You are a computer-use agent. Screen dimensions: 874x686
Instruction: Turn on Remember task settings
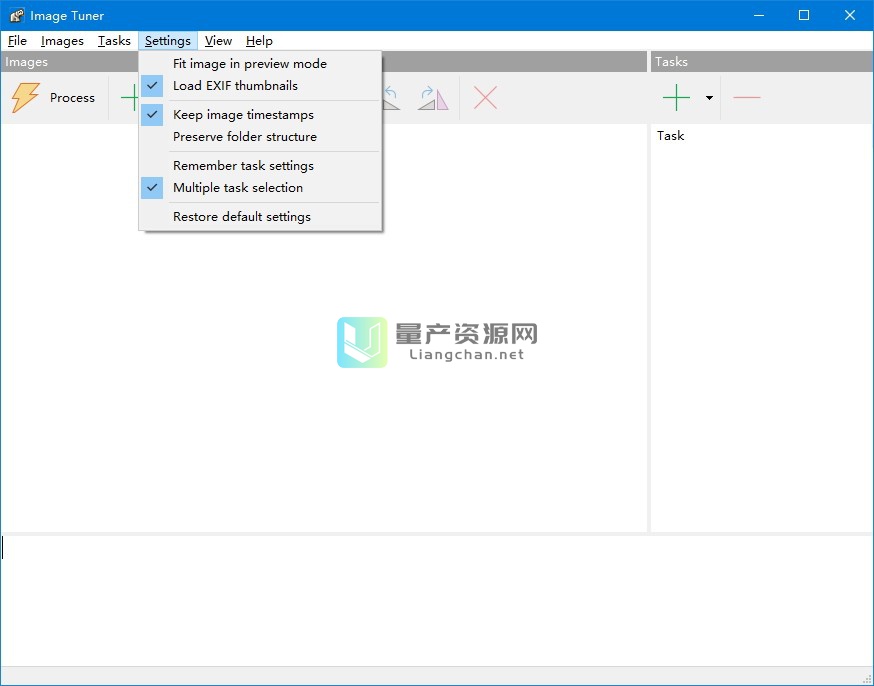(x=260, y=166)
